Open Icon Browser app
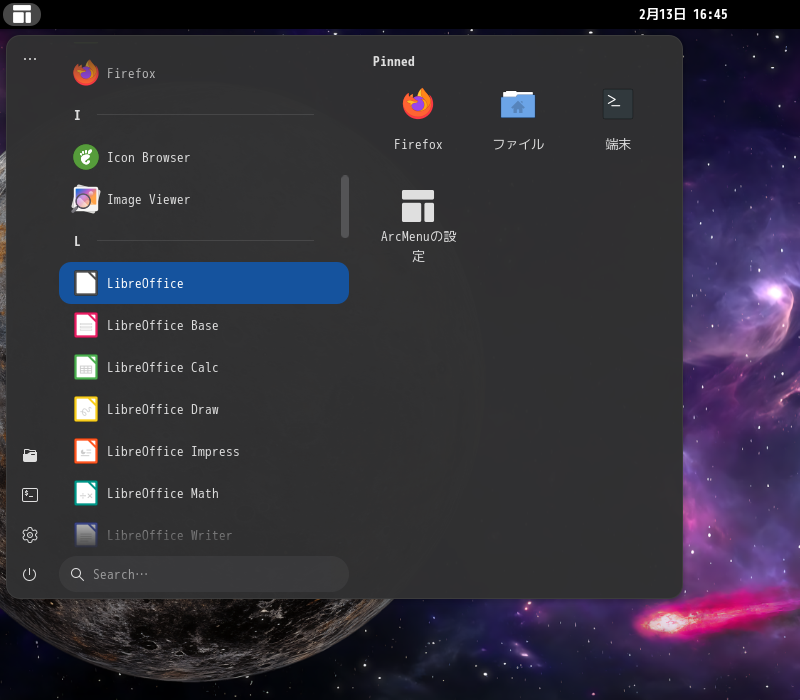This screenshot has width=800, height=700. click(x=204, y=157)
